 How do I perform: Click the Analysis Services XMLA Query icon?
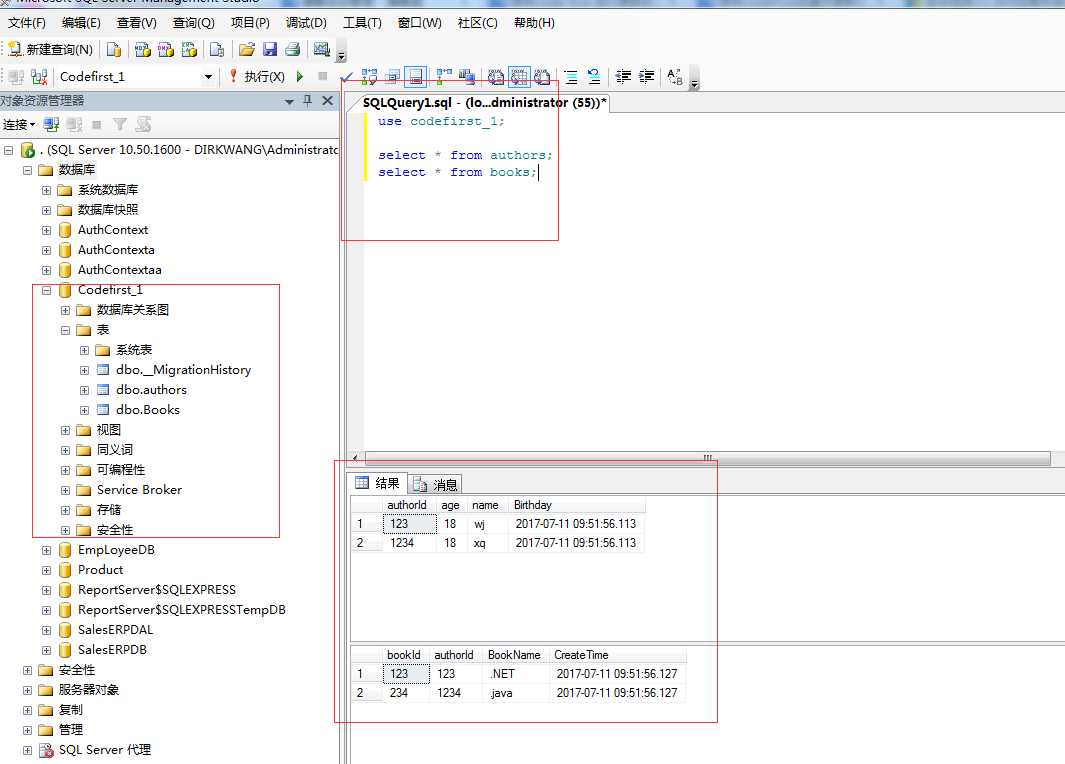(x=189, y=49)
